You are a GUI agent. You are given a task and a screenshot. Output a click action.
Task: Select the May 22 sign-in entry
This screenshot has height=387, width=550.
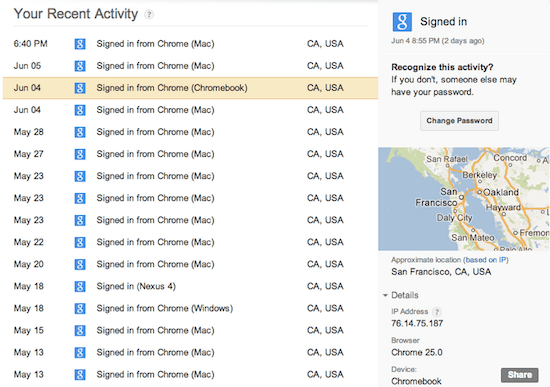click(x=190, y=242)
